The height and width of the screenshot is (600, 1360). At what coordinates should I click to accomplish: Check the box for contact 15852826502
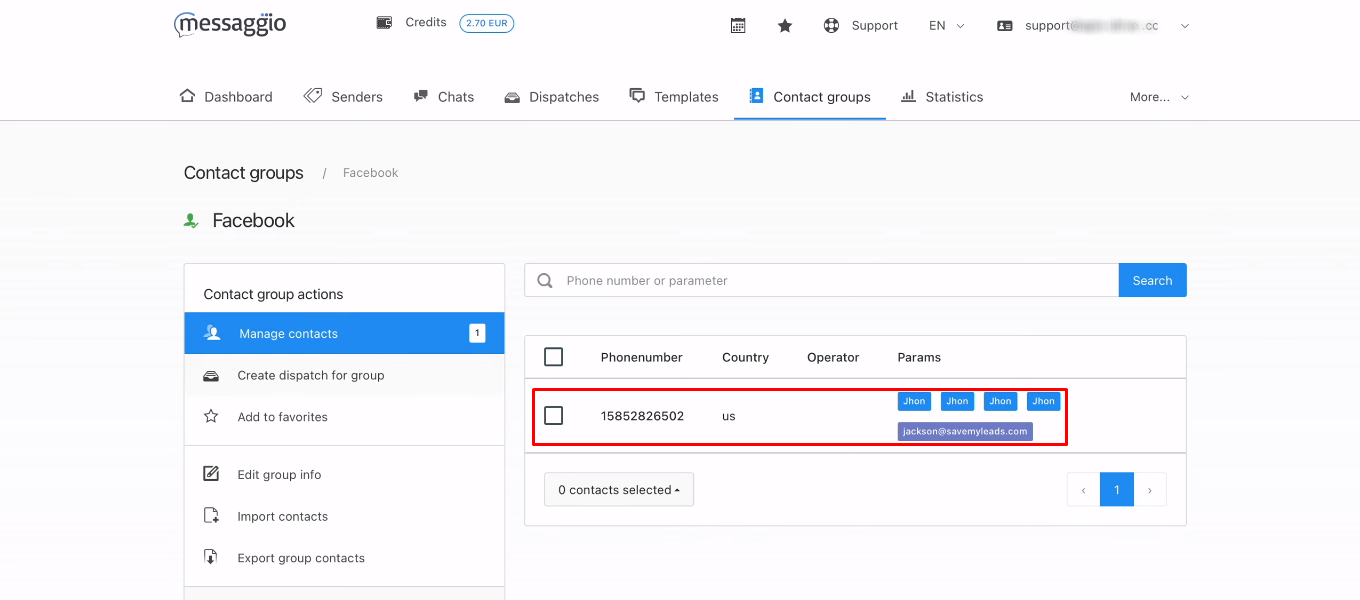tap(553, 415)
